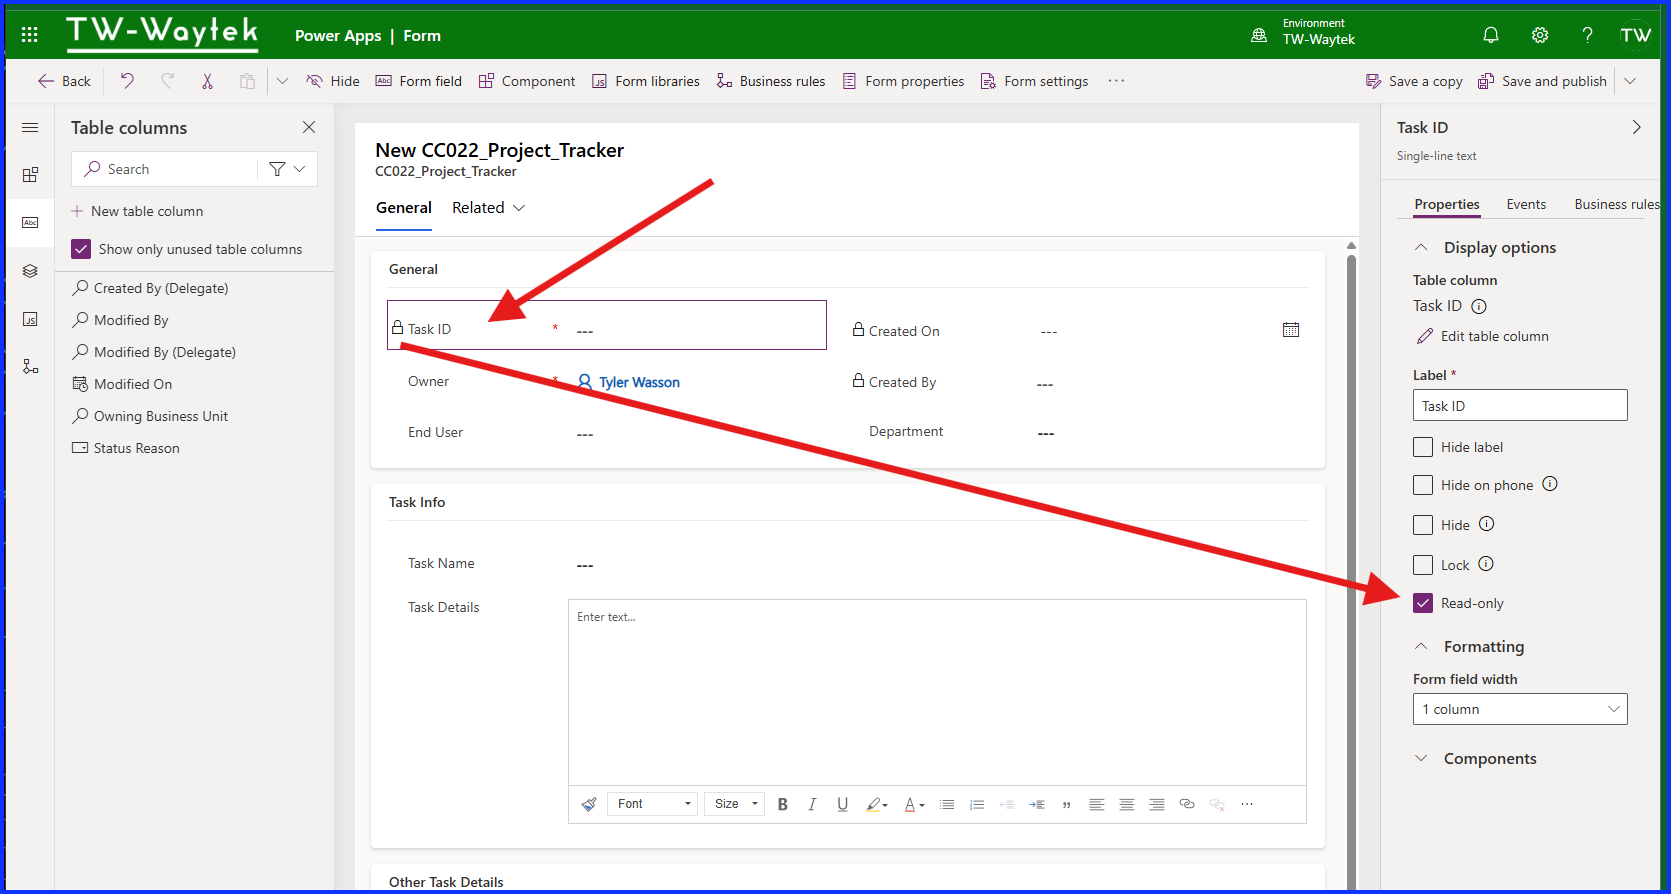Open the Font dropdown
Screen dimensions: 1671x894
(653, 804)
